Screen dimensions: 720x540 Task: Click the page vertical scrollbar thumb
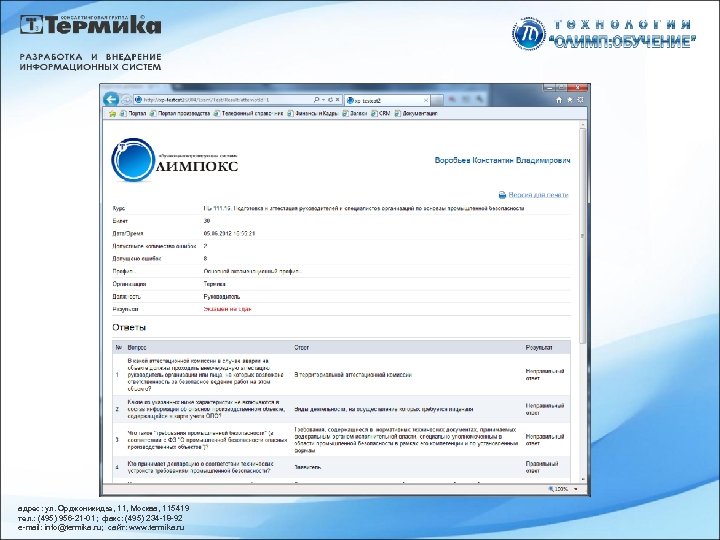pyautogui.click(x=582, y=235)
